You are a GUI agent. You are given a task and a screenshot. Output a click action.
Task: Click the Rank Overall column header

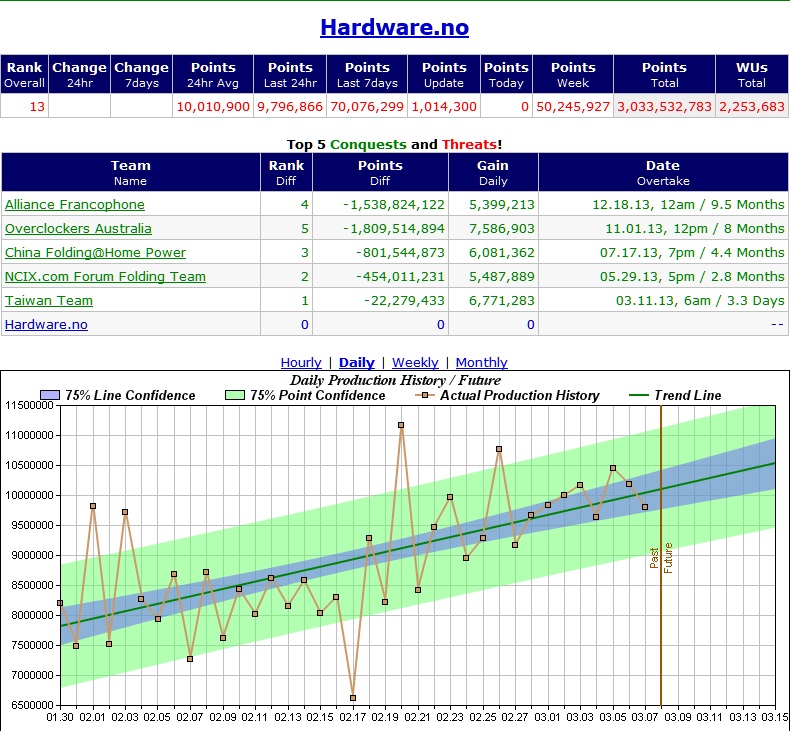tap(24, 75)
